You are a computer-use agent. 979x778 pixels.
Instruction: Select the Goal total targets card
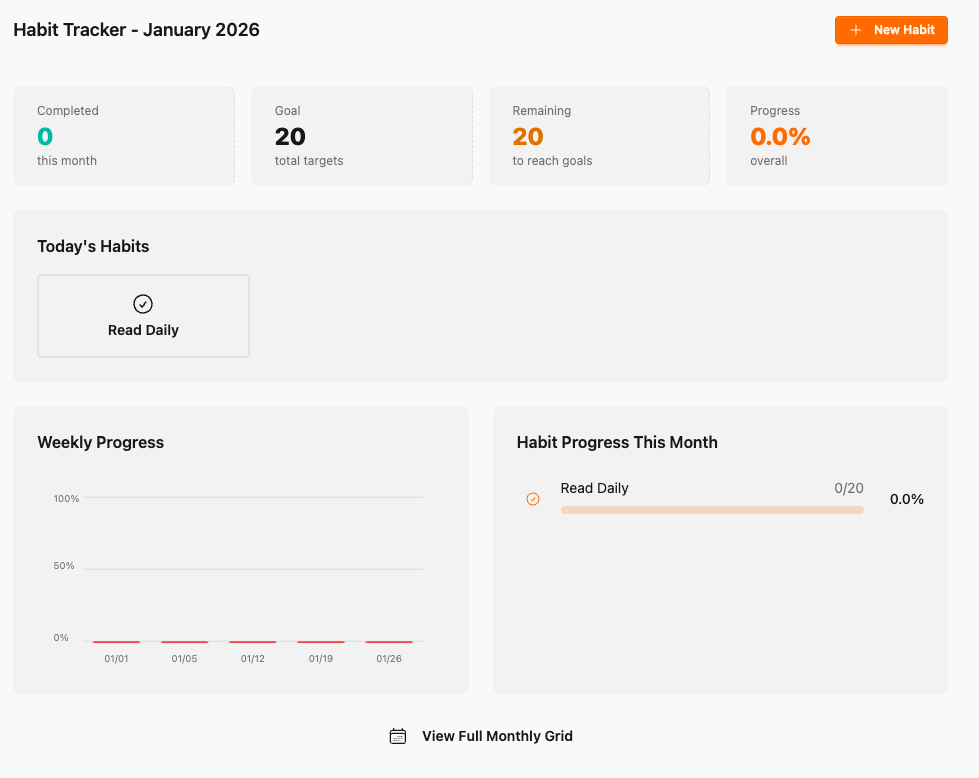point(361,135)
